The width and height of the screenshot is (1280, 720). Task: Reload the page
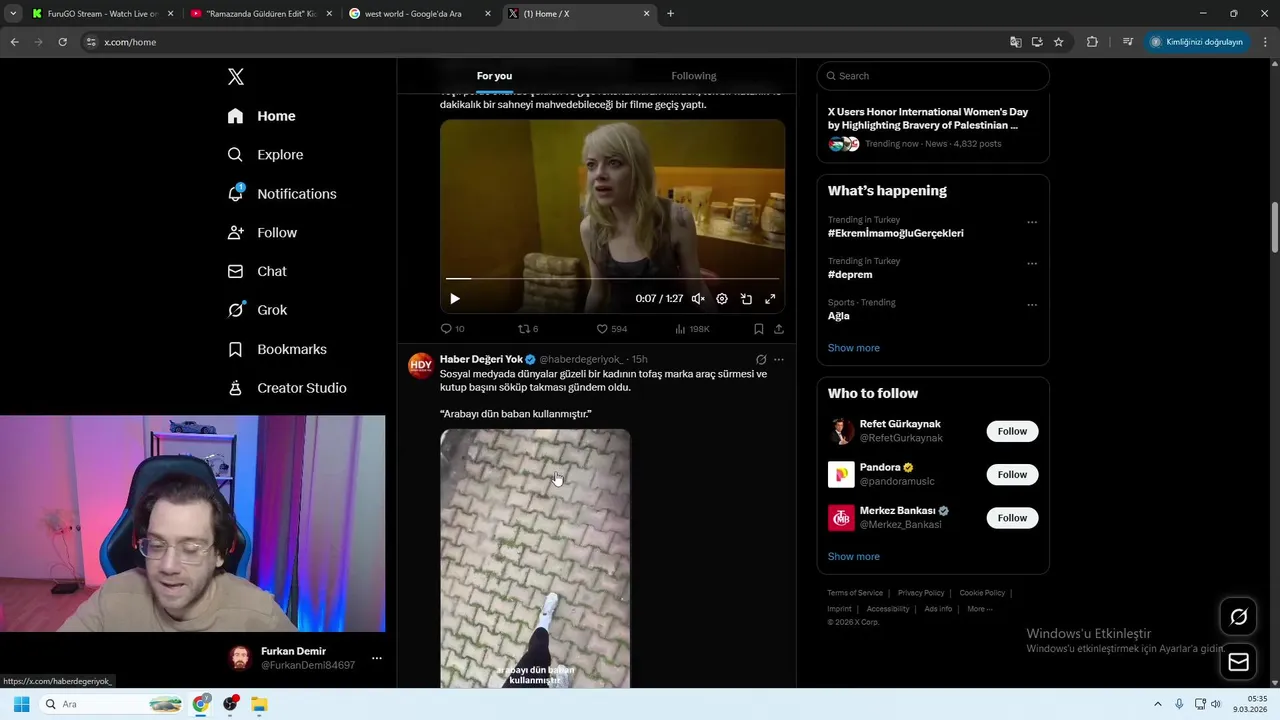click(62, 42)
